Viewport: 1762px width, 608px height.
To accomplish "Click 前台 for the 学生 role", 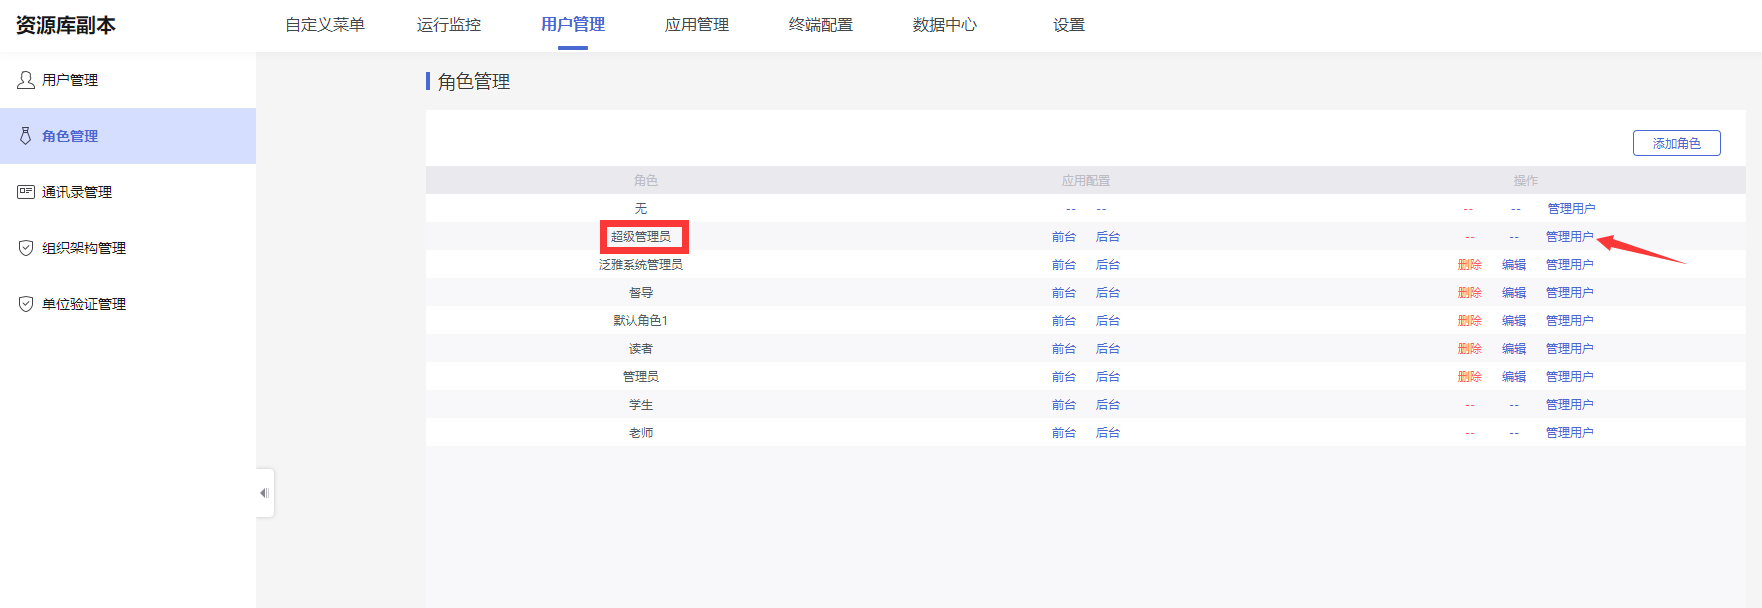I will [1064, 405].
